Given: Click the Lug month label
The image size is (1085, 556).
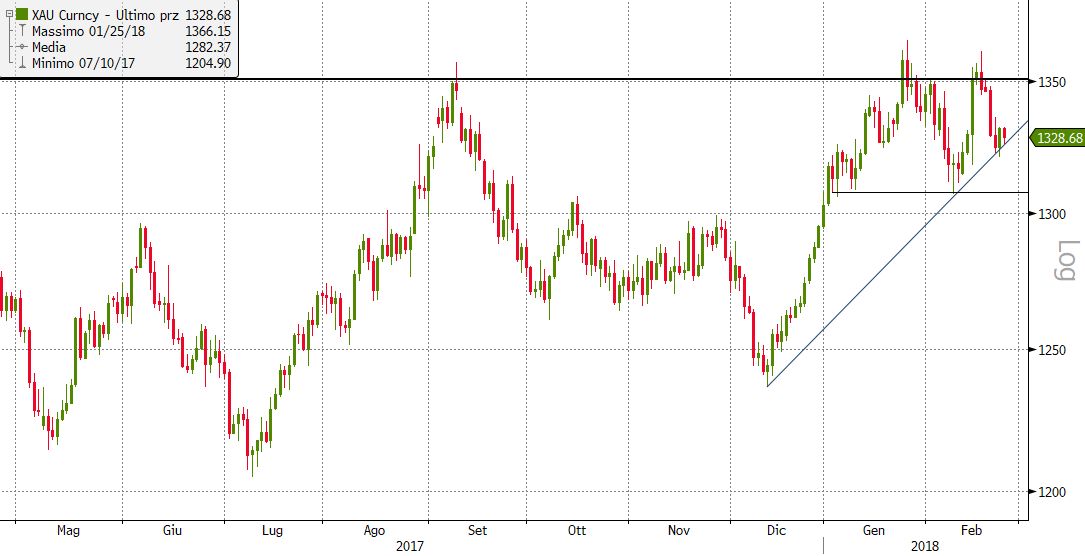Looking at the screenshot, I should (x=273, y=530).
